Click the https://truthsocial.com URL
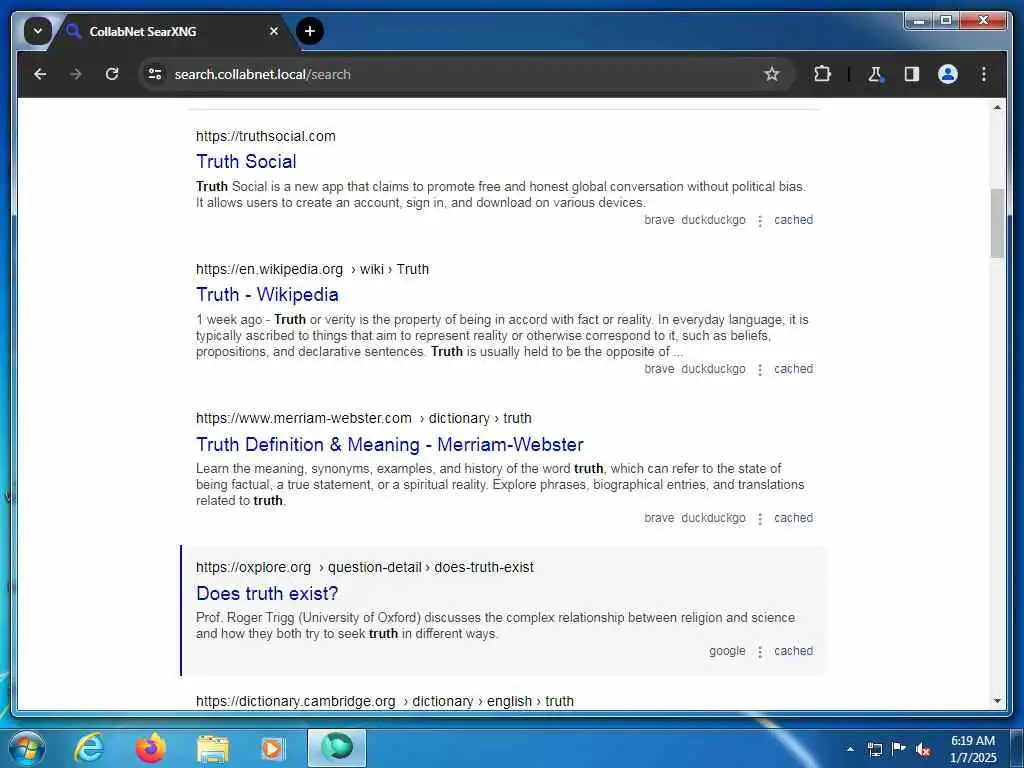Image resolution: width=1024 pixels, height=768 pixels. coord(266,136)
